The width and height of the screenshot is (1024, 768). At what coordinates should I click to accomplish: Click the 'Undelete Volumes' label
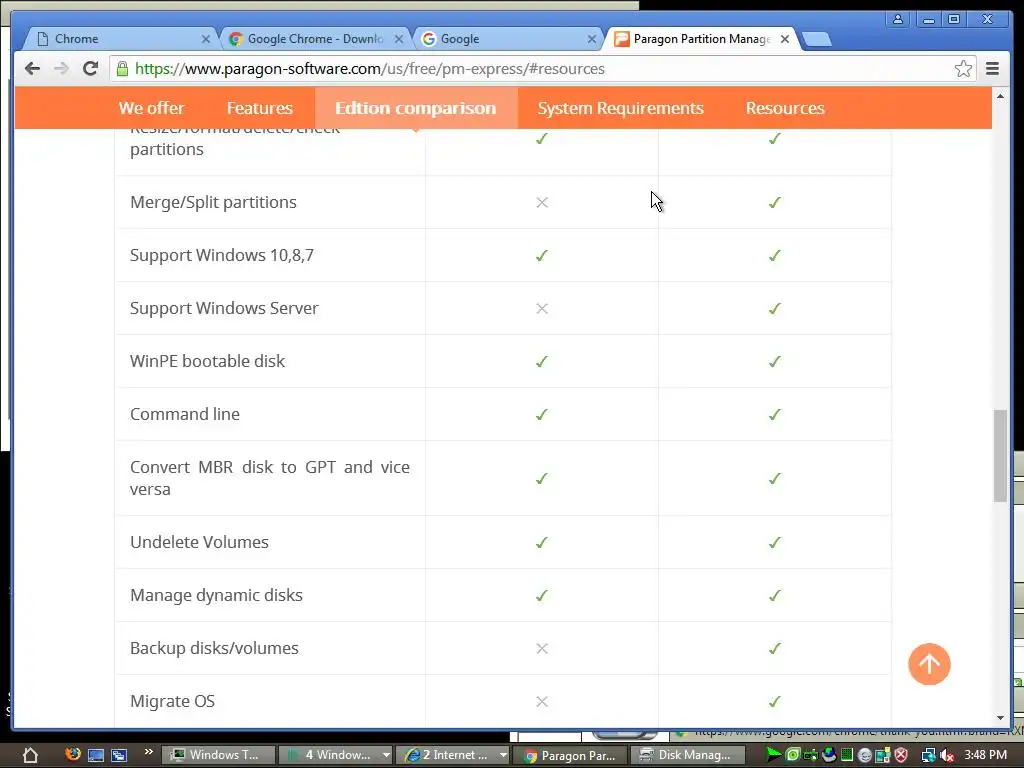199,541
